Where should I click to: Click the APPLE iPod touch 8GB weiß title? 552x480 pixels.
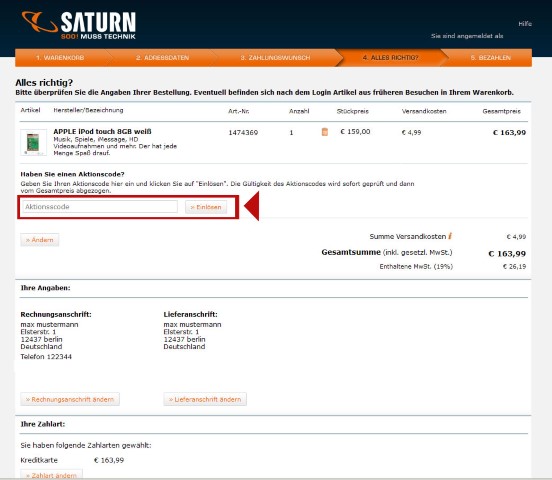(102, 131)
